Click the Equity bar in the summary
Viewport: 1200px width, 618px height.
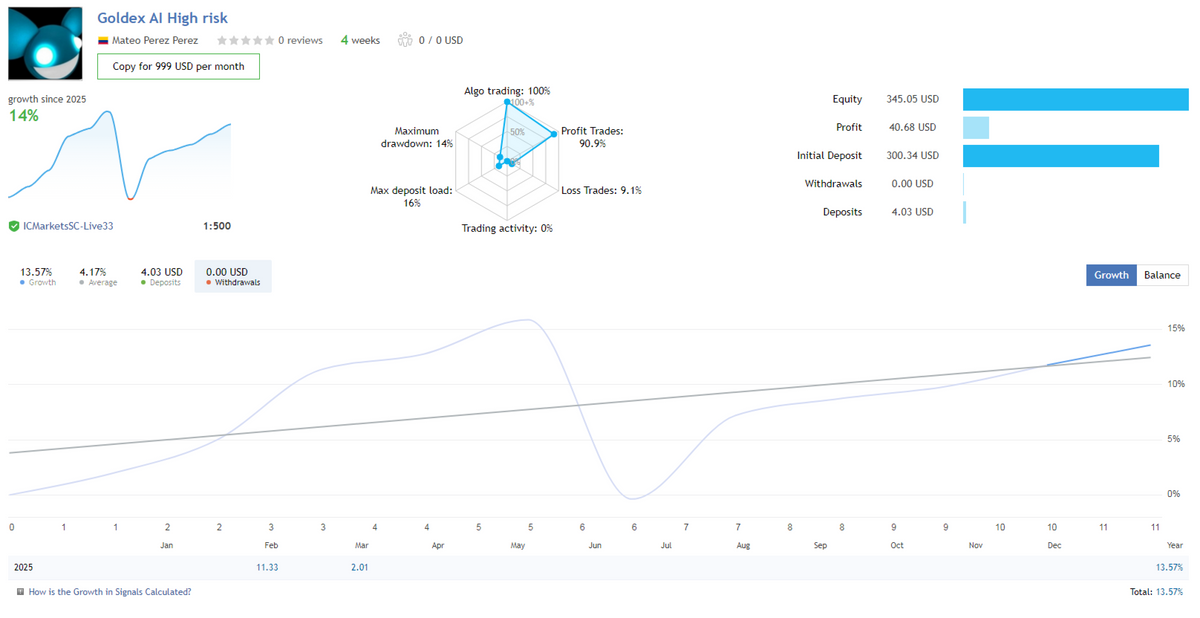coord(1075,99)
